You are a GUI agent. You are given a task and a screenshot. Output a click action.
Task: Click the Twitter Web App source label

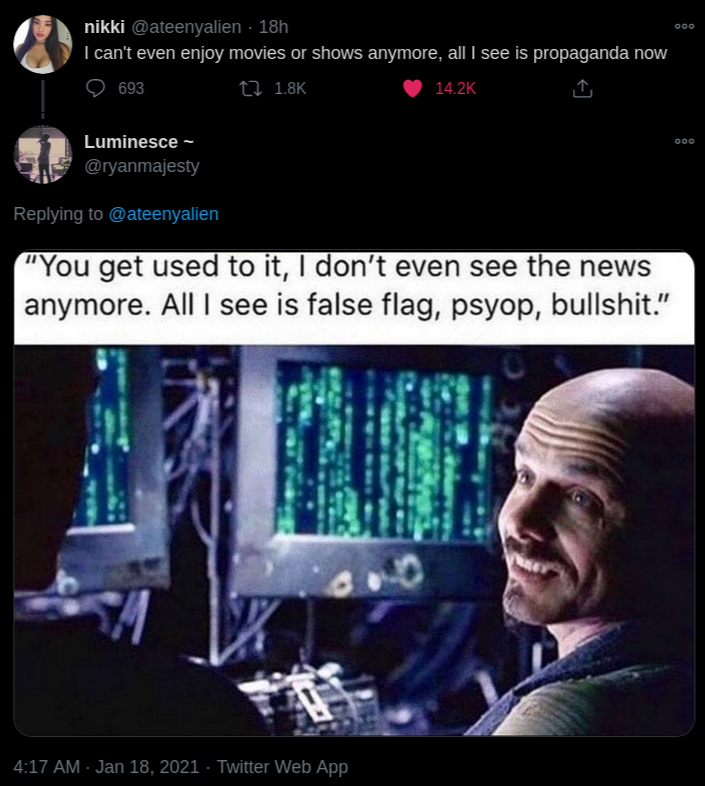pos(282,766)
